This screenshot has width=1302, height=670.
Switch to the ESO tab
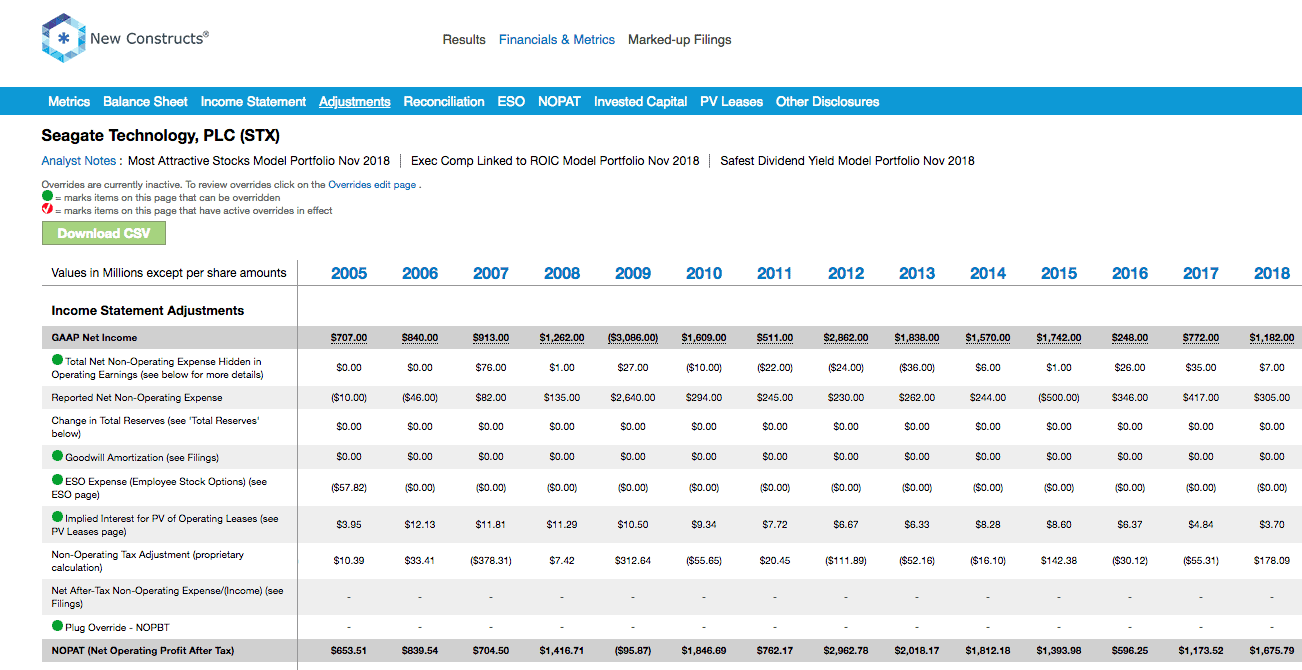[511, 102]
